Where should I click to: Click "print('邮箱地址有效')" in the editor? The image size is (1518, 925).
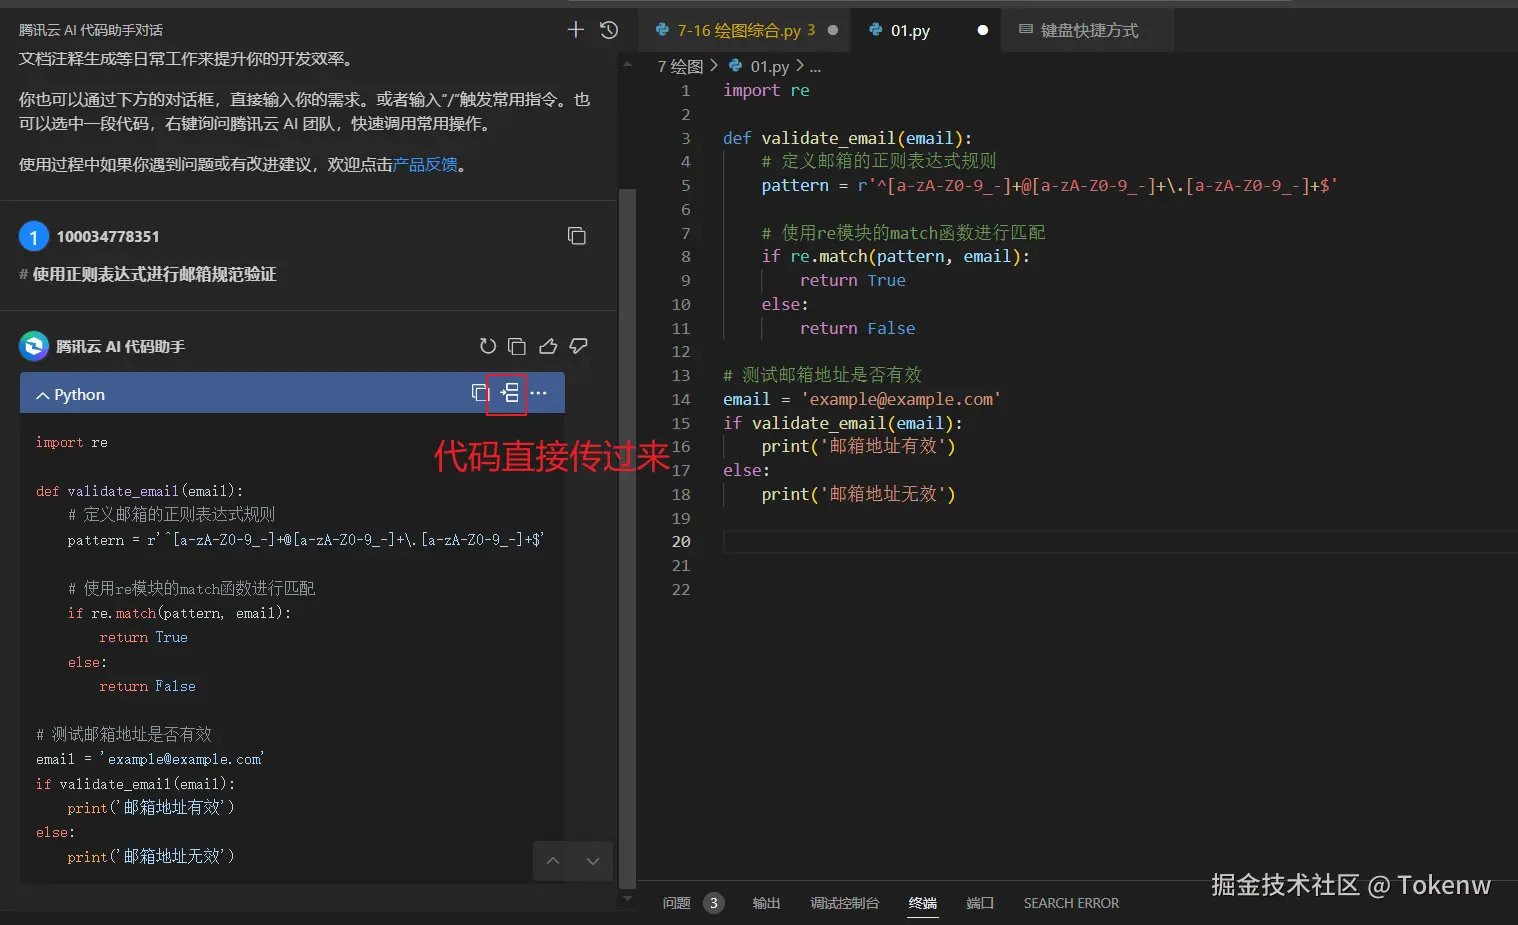858,446
